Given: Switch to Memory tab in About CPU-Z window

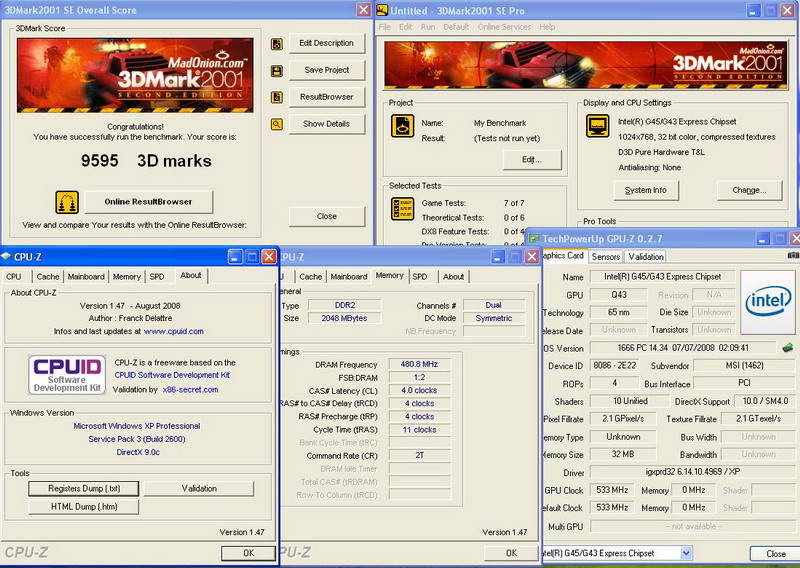Looking at the screenshot, I should point(127,277).
